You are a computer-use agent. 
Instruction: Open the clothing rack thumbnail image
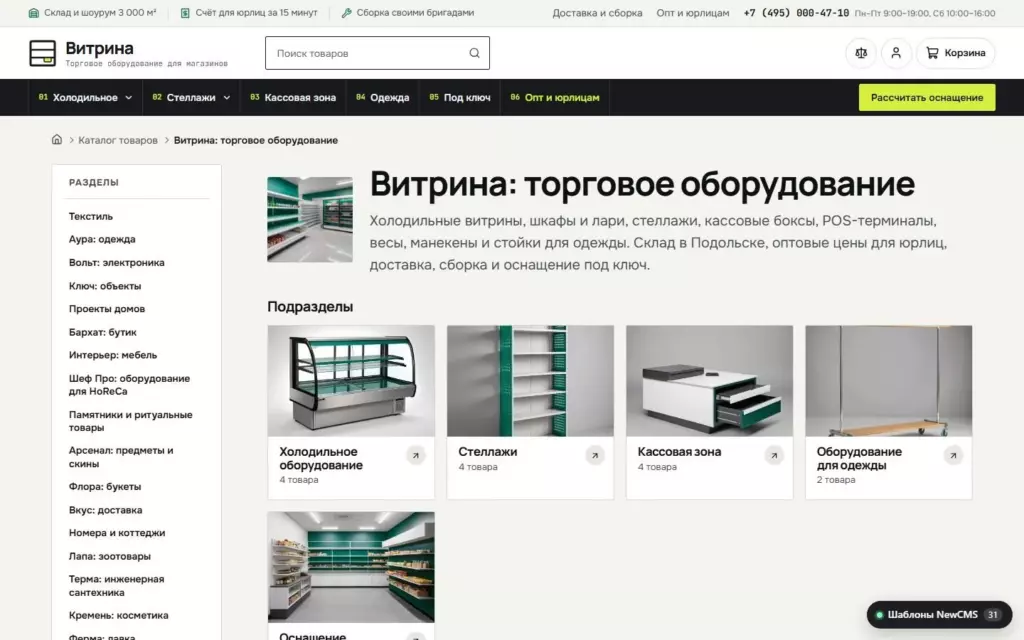click(888, 381)
